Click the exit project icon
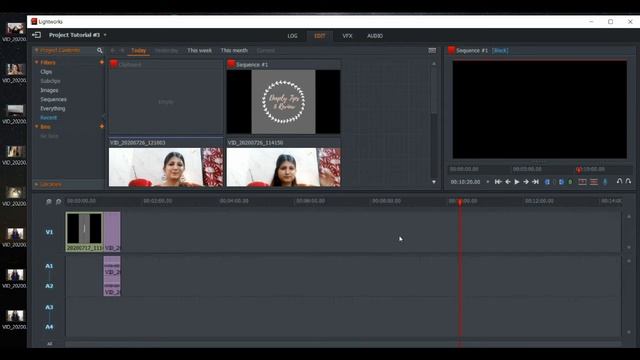Screen dimensions: 640x360 click(36, 35)
